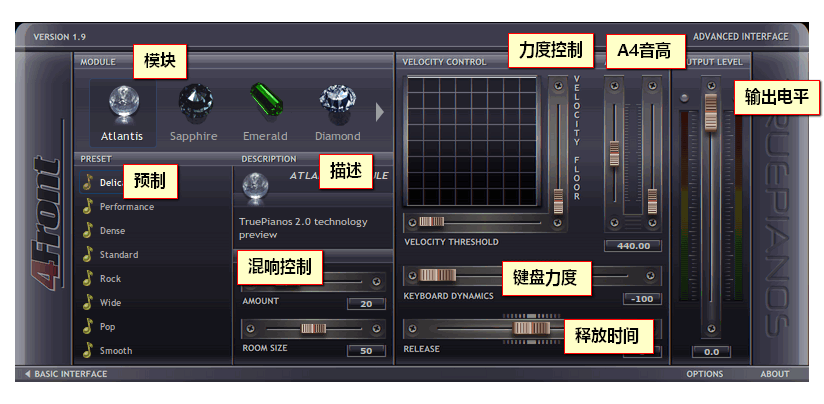
Task: Click the Room Size slider handle
Action: tap(314, 329)
